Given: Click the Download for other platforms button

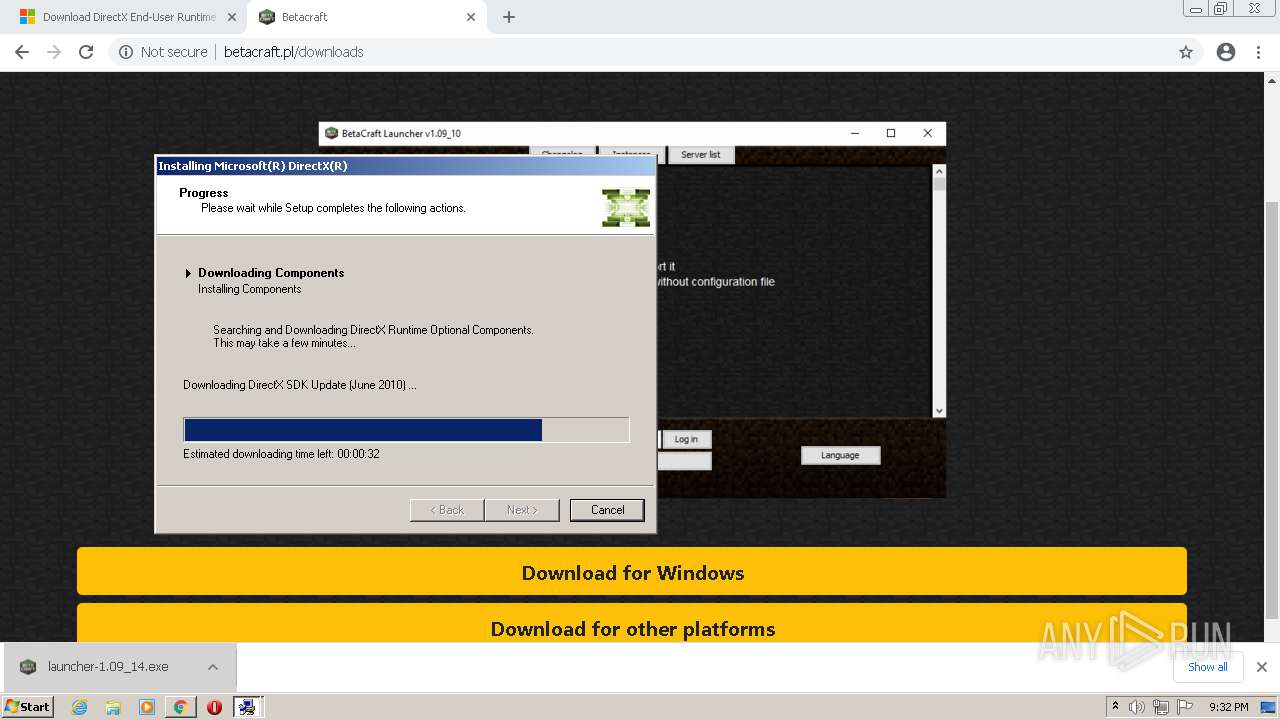Looking at the screenshot, I should pos(632,624).
